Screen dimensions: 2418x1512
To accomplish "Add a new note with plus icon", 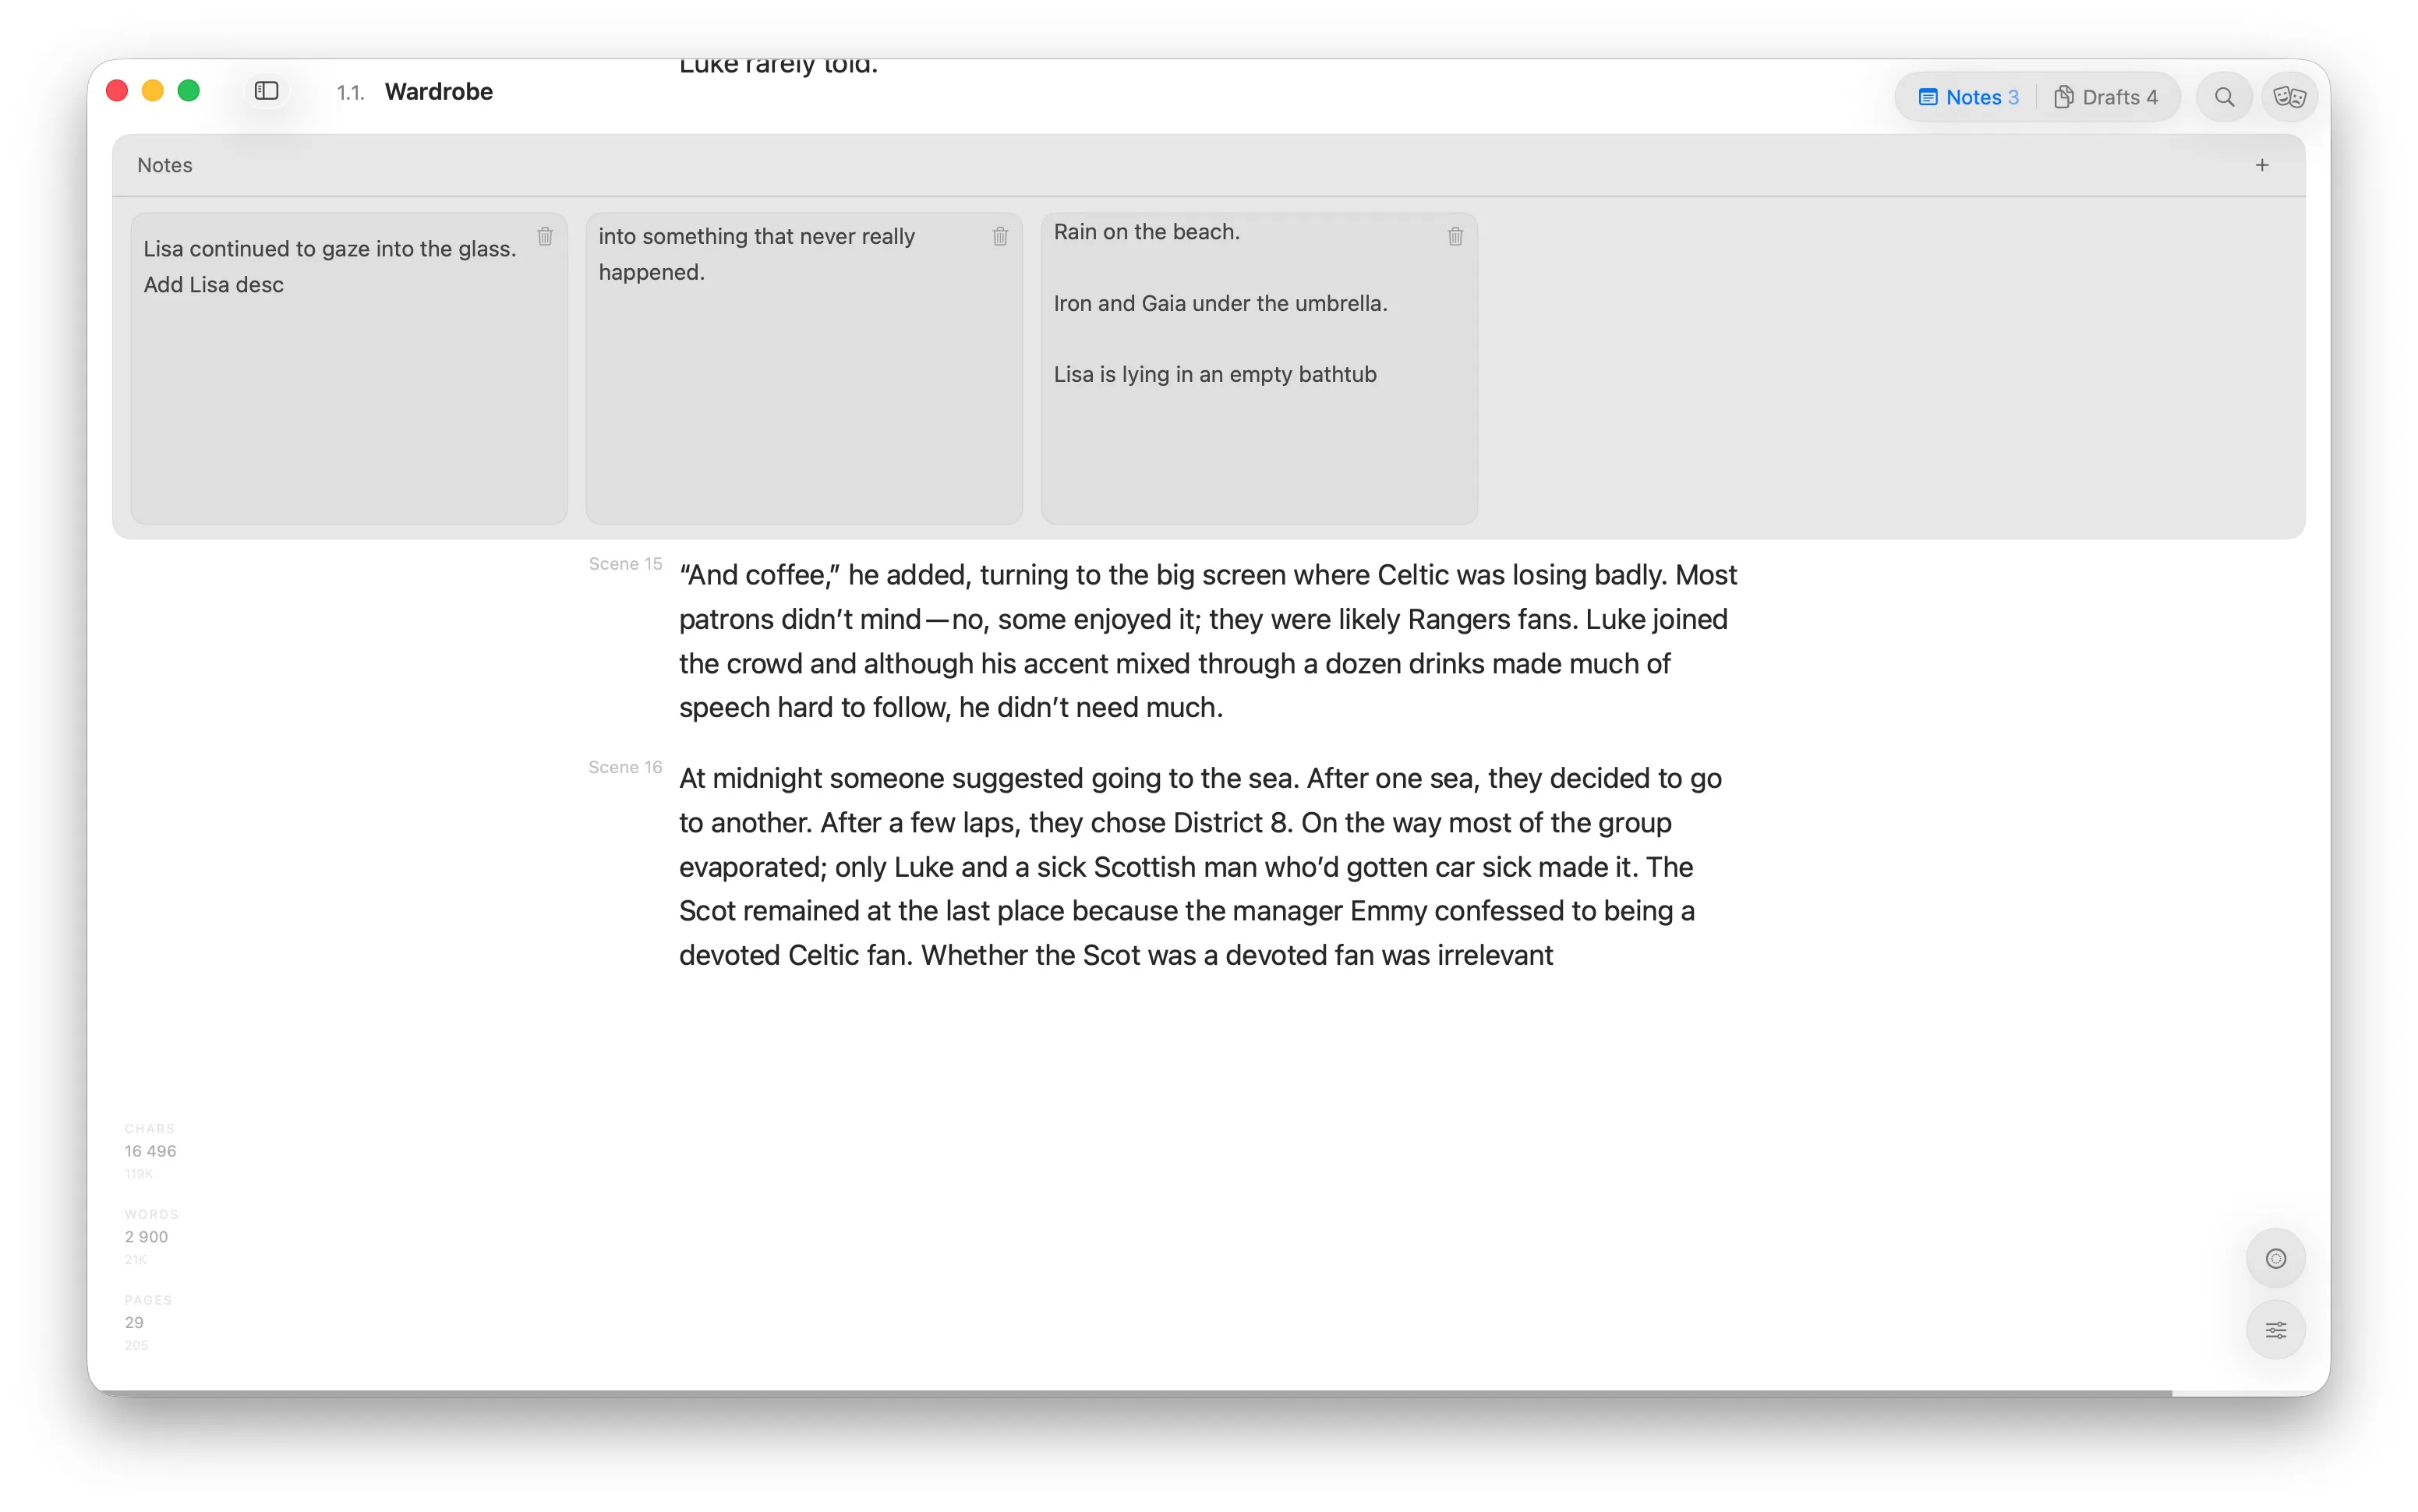I will 2262,165.
